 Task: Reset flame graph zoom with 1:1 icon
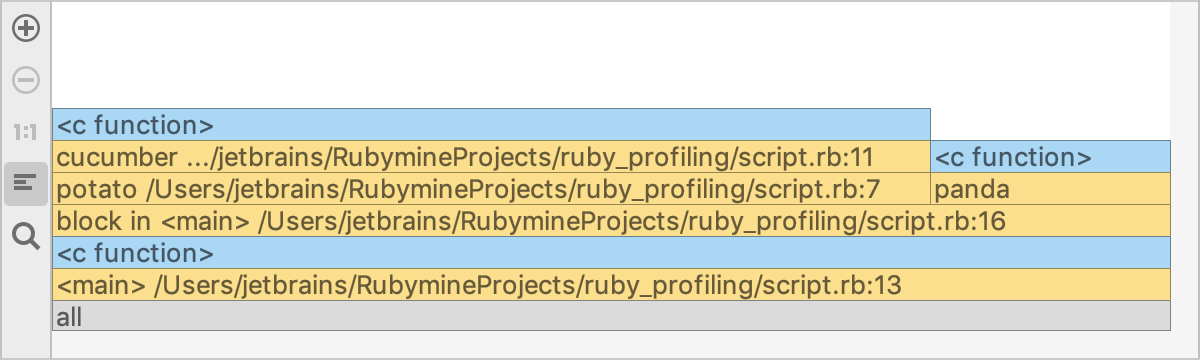(x=26, y=131)
